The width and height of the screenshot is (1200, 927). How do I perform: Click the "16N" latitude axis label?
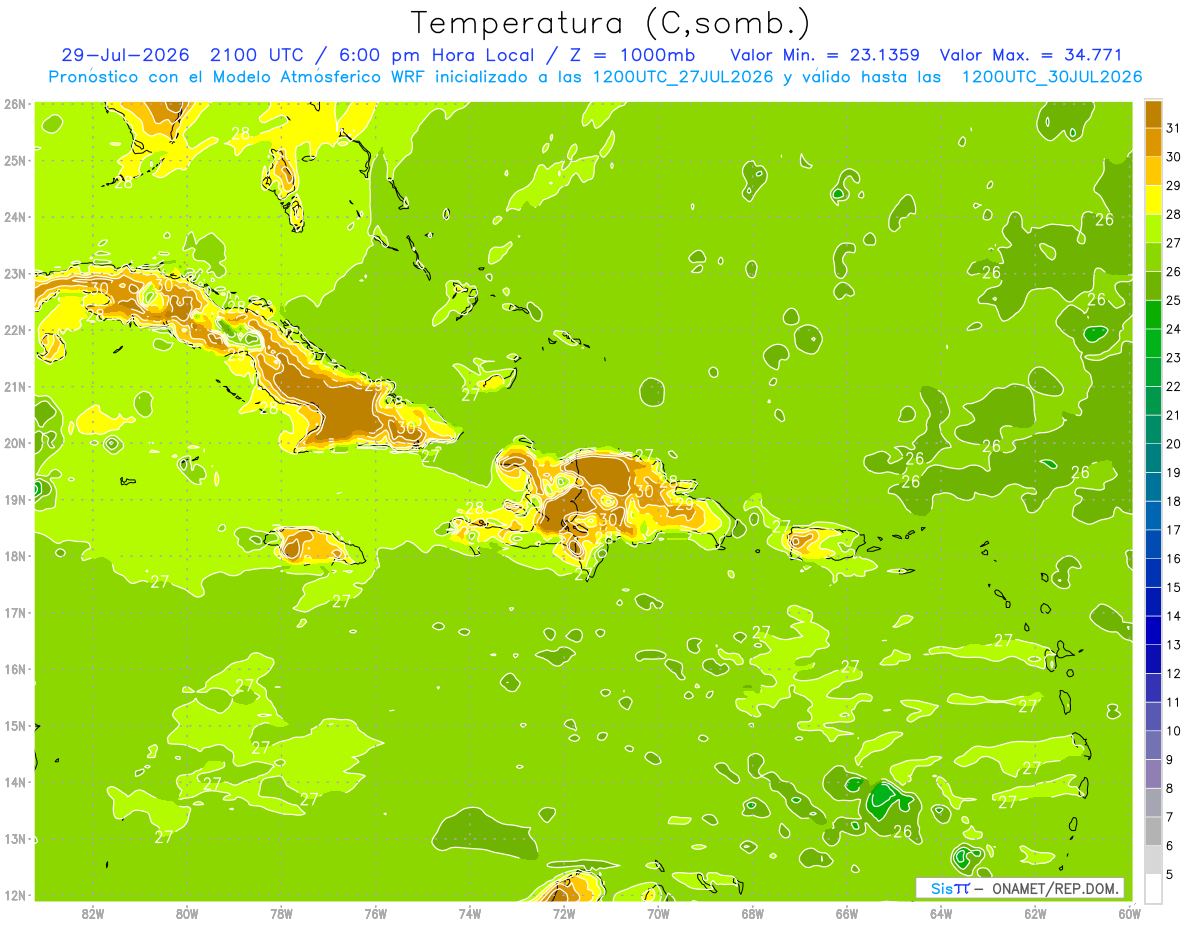14,669
